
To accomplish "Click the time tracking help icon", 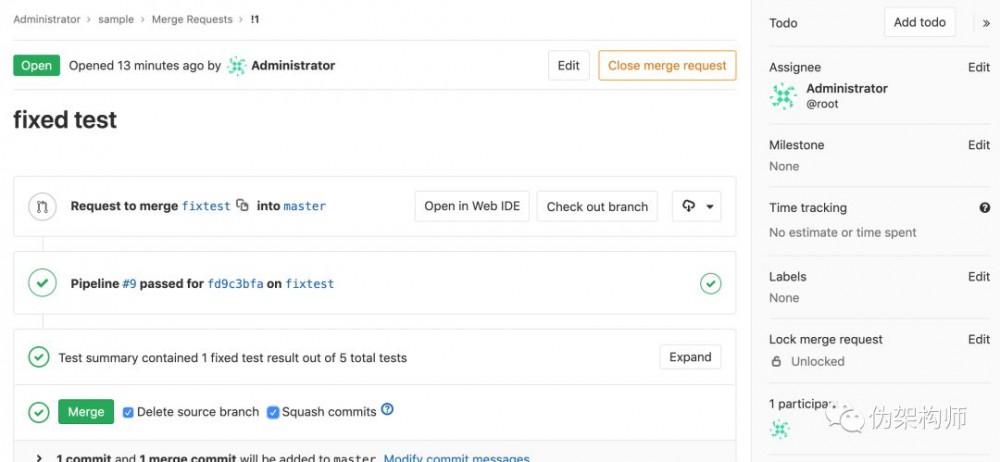I will (984, 208).
